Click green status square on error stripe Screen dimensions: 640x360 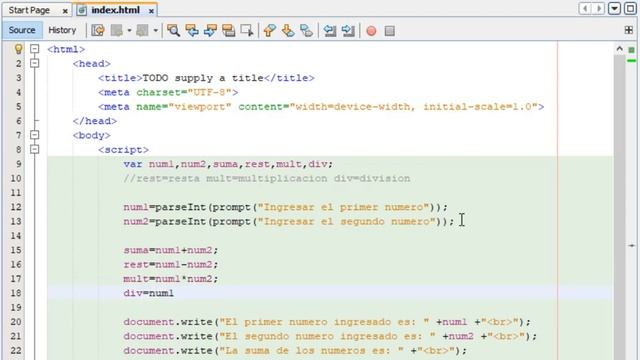pos(631,50)
